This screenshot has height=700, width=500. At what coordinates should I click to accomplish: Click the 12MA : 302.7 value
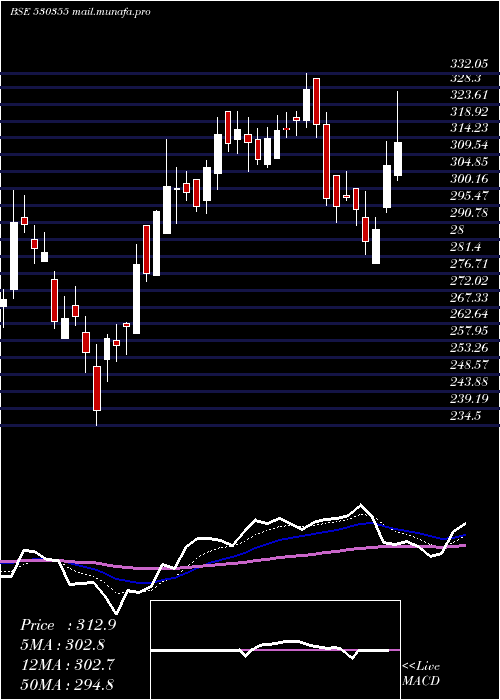(x=67, y=664)
